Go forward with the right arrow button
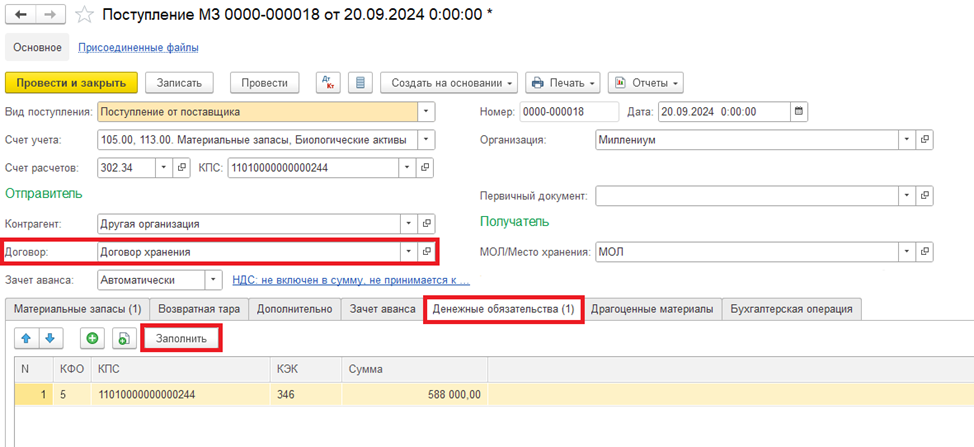Viewport: 974px width, 447px height. click(51, 15)
